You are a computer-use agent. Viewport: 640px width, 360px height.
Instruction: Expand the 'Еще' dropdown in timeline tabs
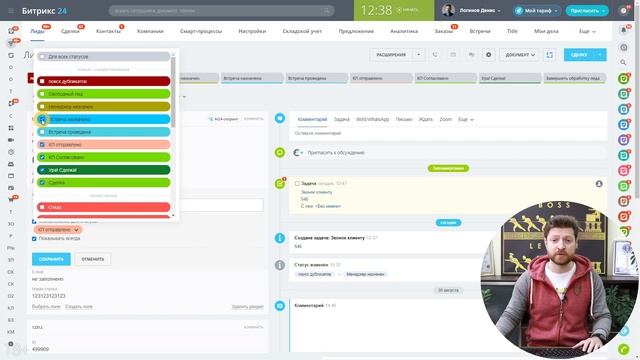pos(466,120)
